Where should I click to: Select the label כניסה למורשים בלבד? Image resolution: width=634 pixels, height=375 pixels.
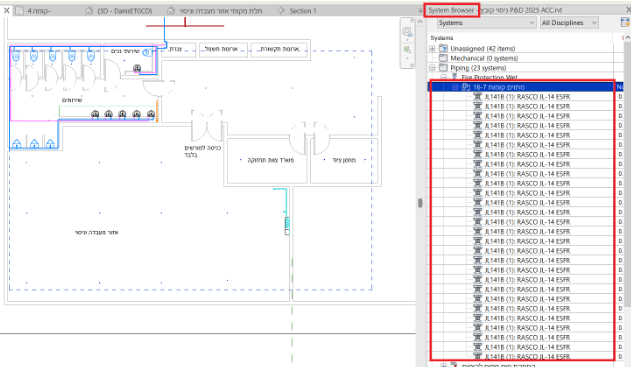(x=203, y=151)
